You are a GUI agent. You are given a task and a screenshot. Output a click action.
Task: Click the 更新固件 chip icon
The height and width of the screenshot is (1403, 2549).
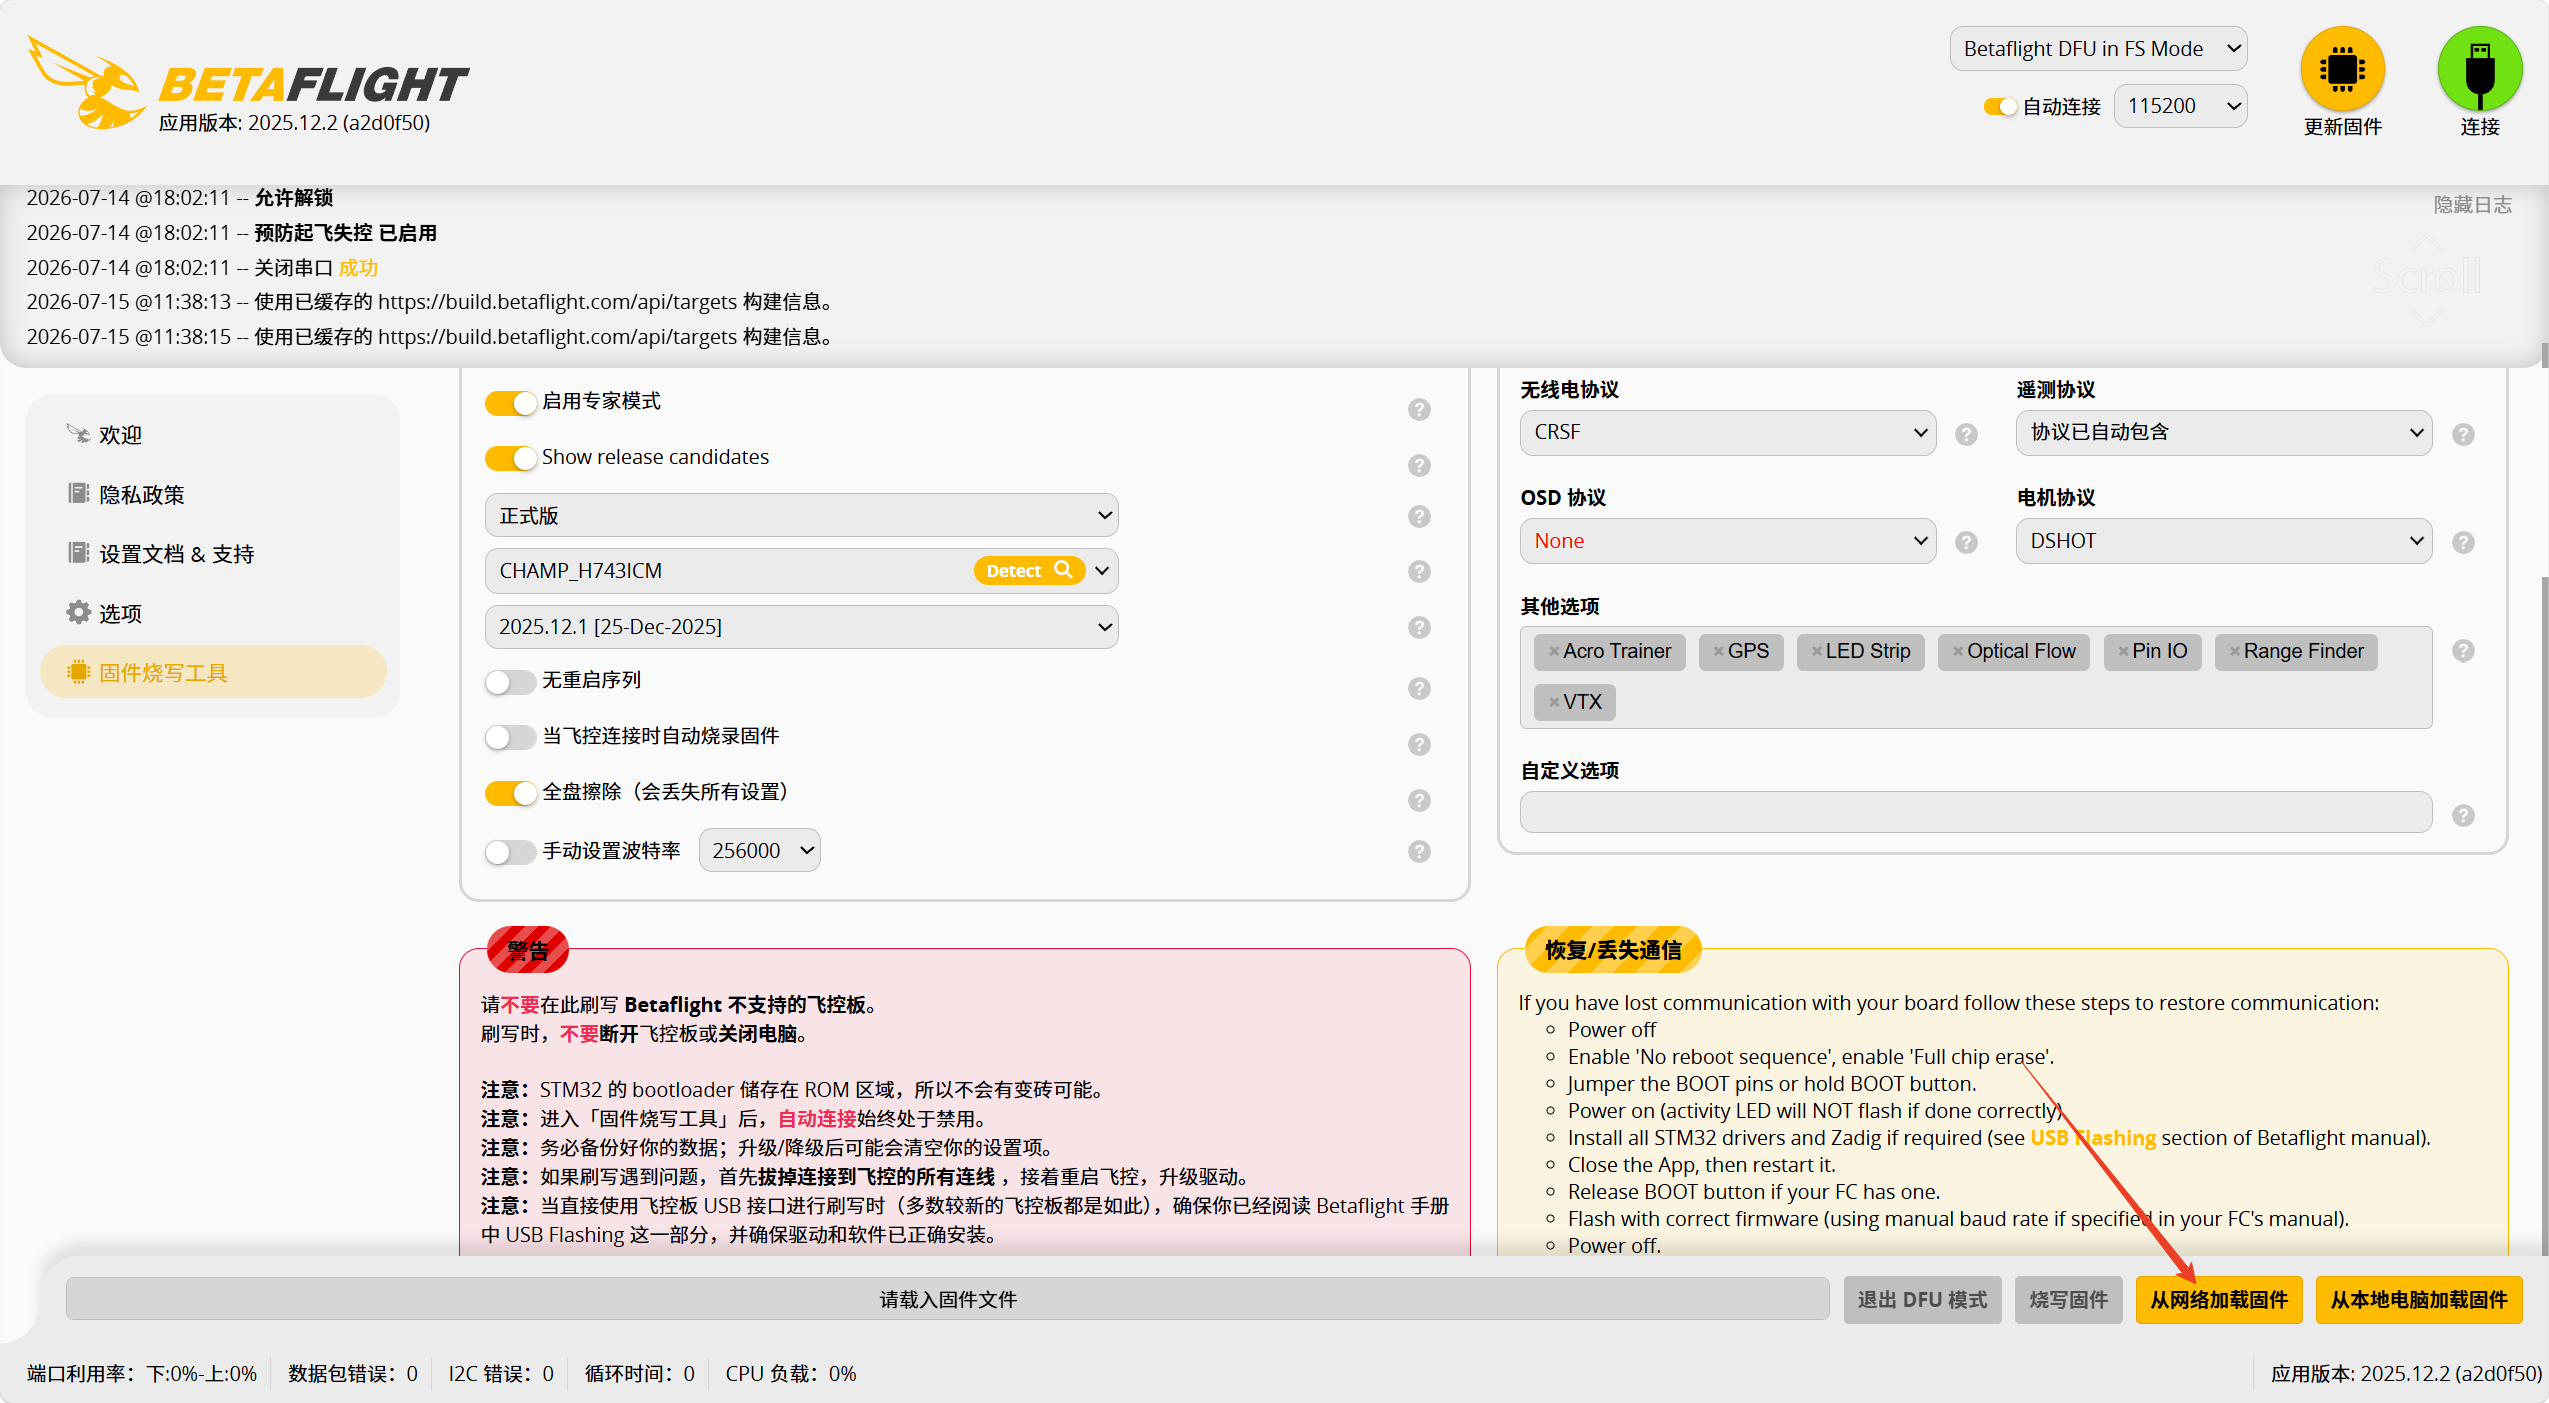pyautogui.click(x=2342, y=69)
